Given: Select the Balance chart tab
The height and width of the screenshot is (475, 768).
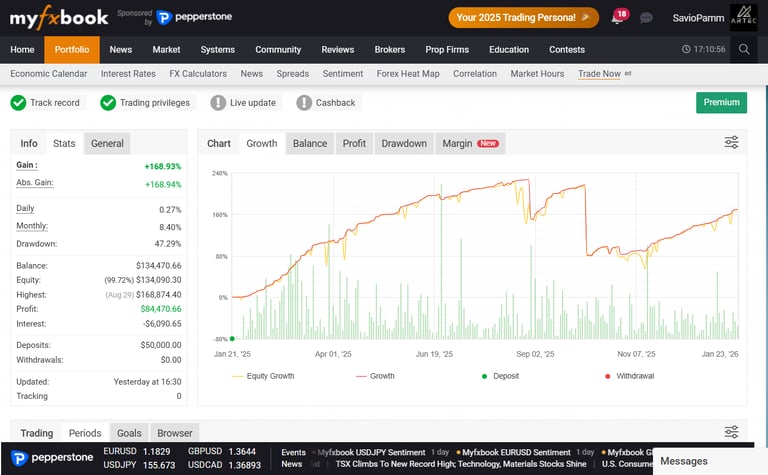Looking at the screenshot, I should click(x=310, y=143).
